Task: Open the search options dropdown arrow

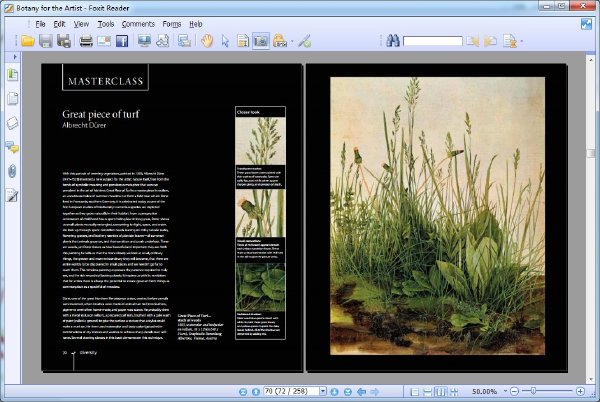Action: [x=522, y=41]
